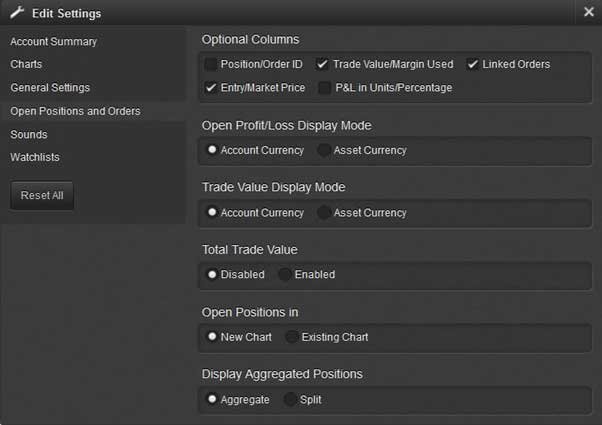Uncheck the Entry/Market Price option

pos(211,88)
